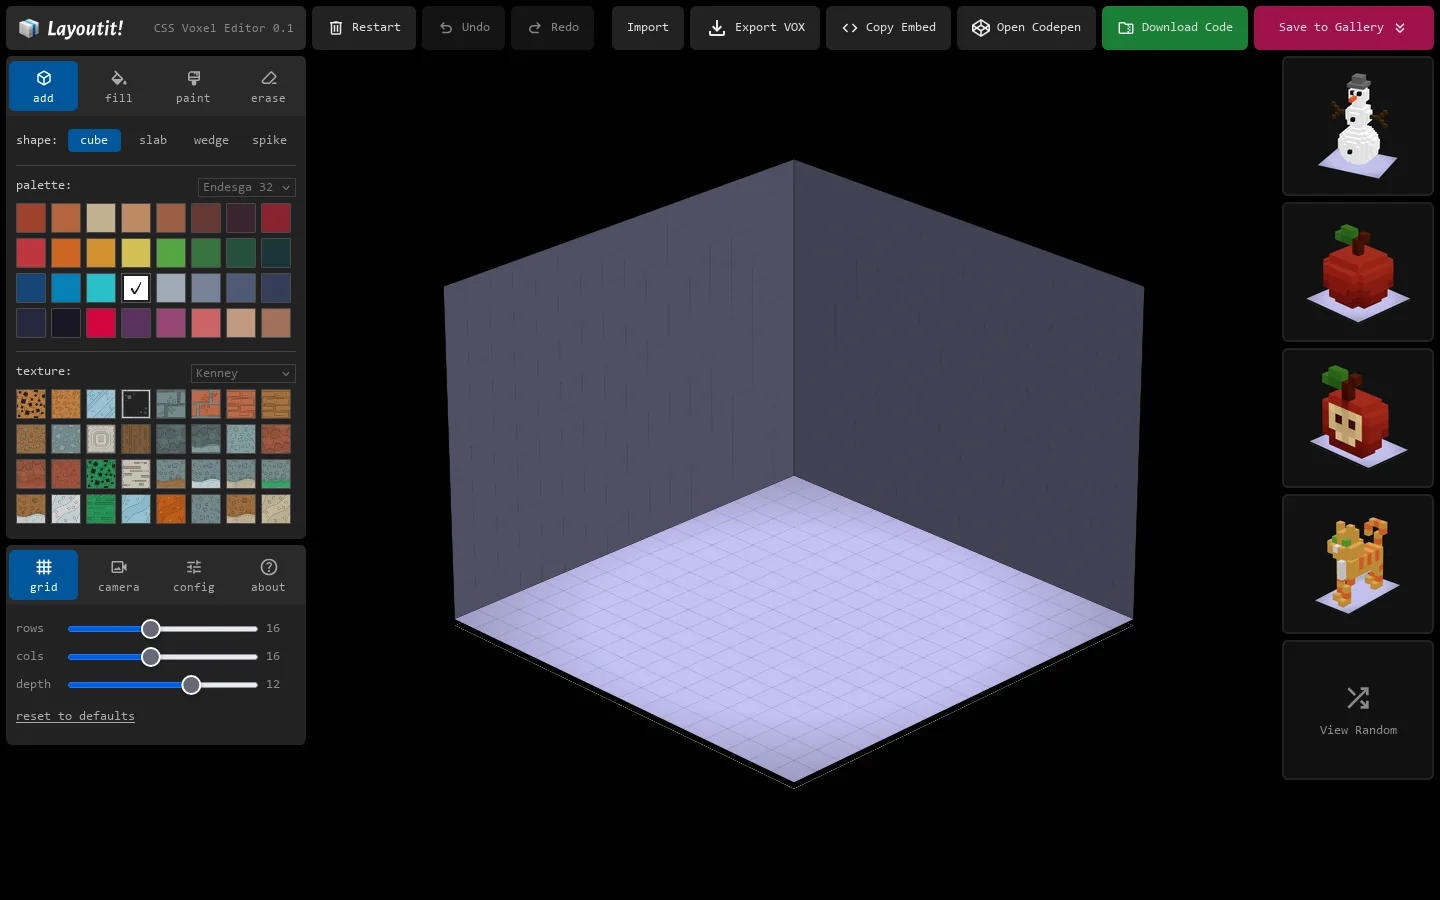
Task: Open the Endesga 32 palette dropdown
Action: [246, 187]
